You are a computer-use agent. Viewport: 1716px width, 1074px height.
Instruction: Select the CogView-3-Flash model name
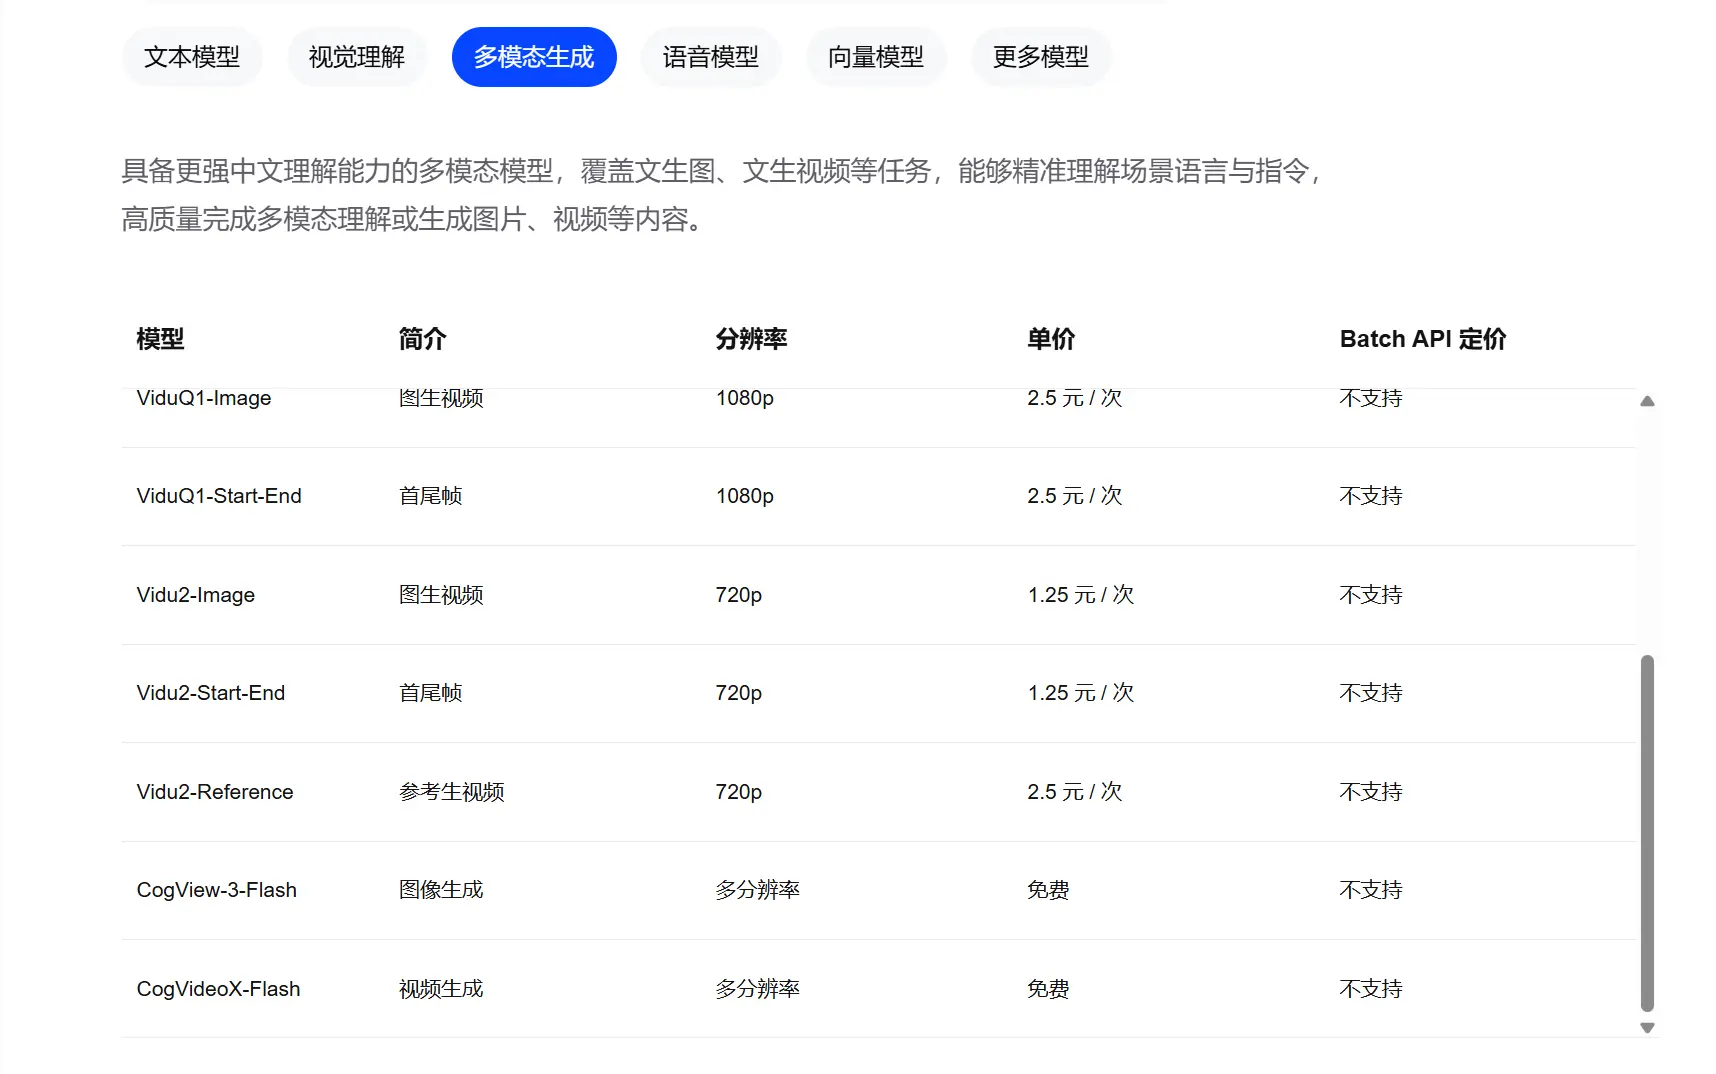click(217, 890)
